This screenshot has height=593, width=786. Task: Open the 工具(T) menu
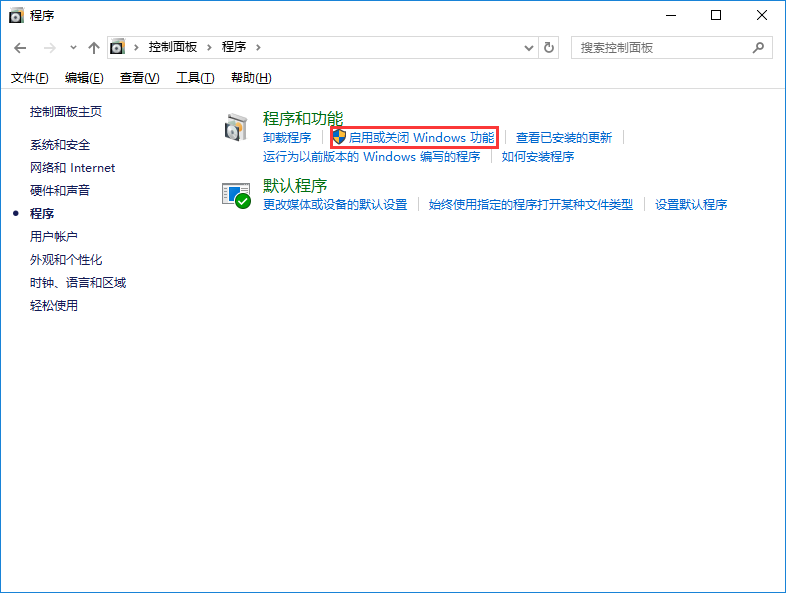tap(194, 78)
